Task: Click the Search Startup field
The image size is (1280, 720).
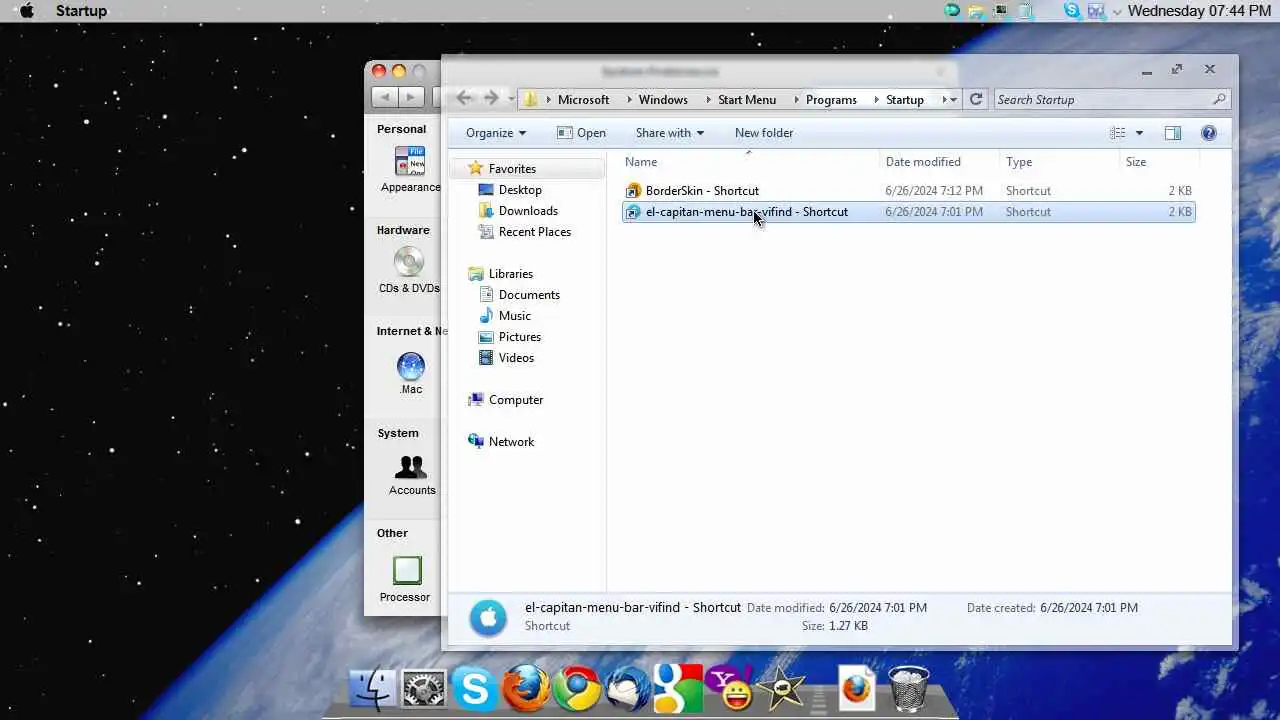Action: point(1111,99)
